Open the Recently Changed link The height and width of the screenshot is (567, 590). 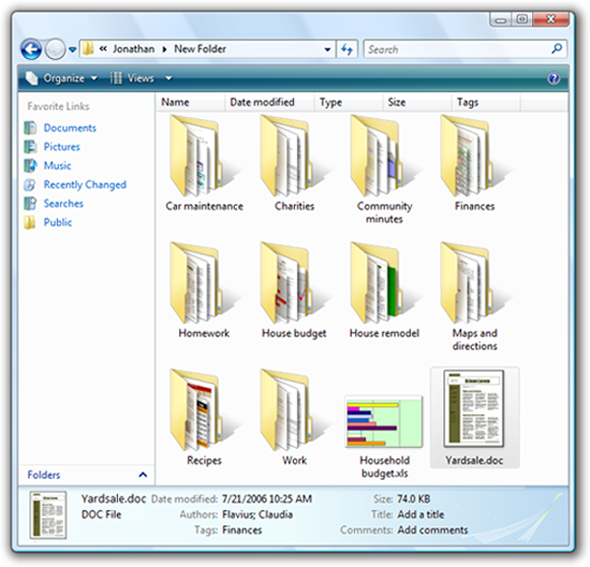[x=85, y=185]
